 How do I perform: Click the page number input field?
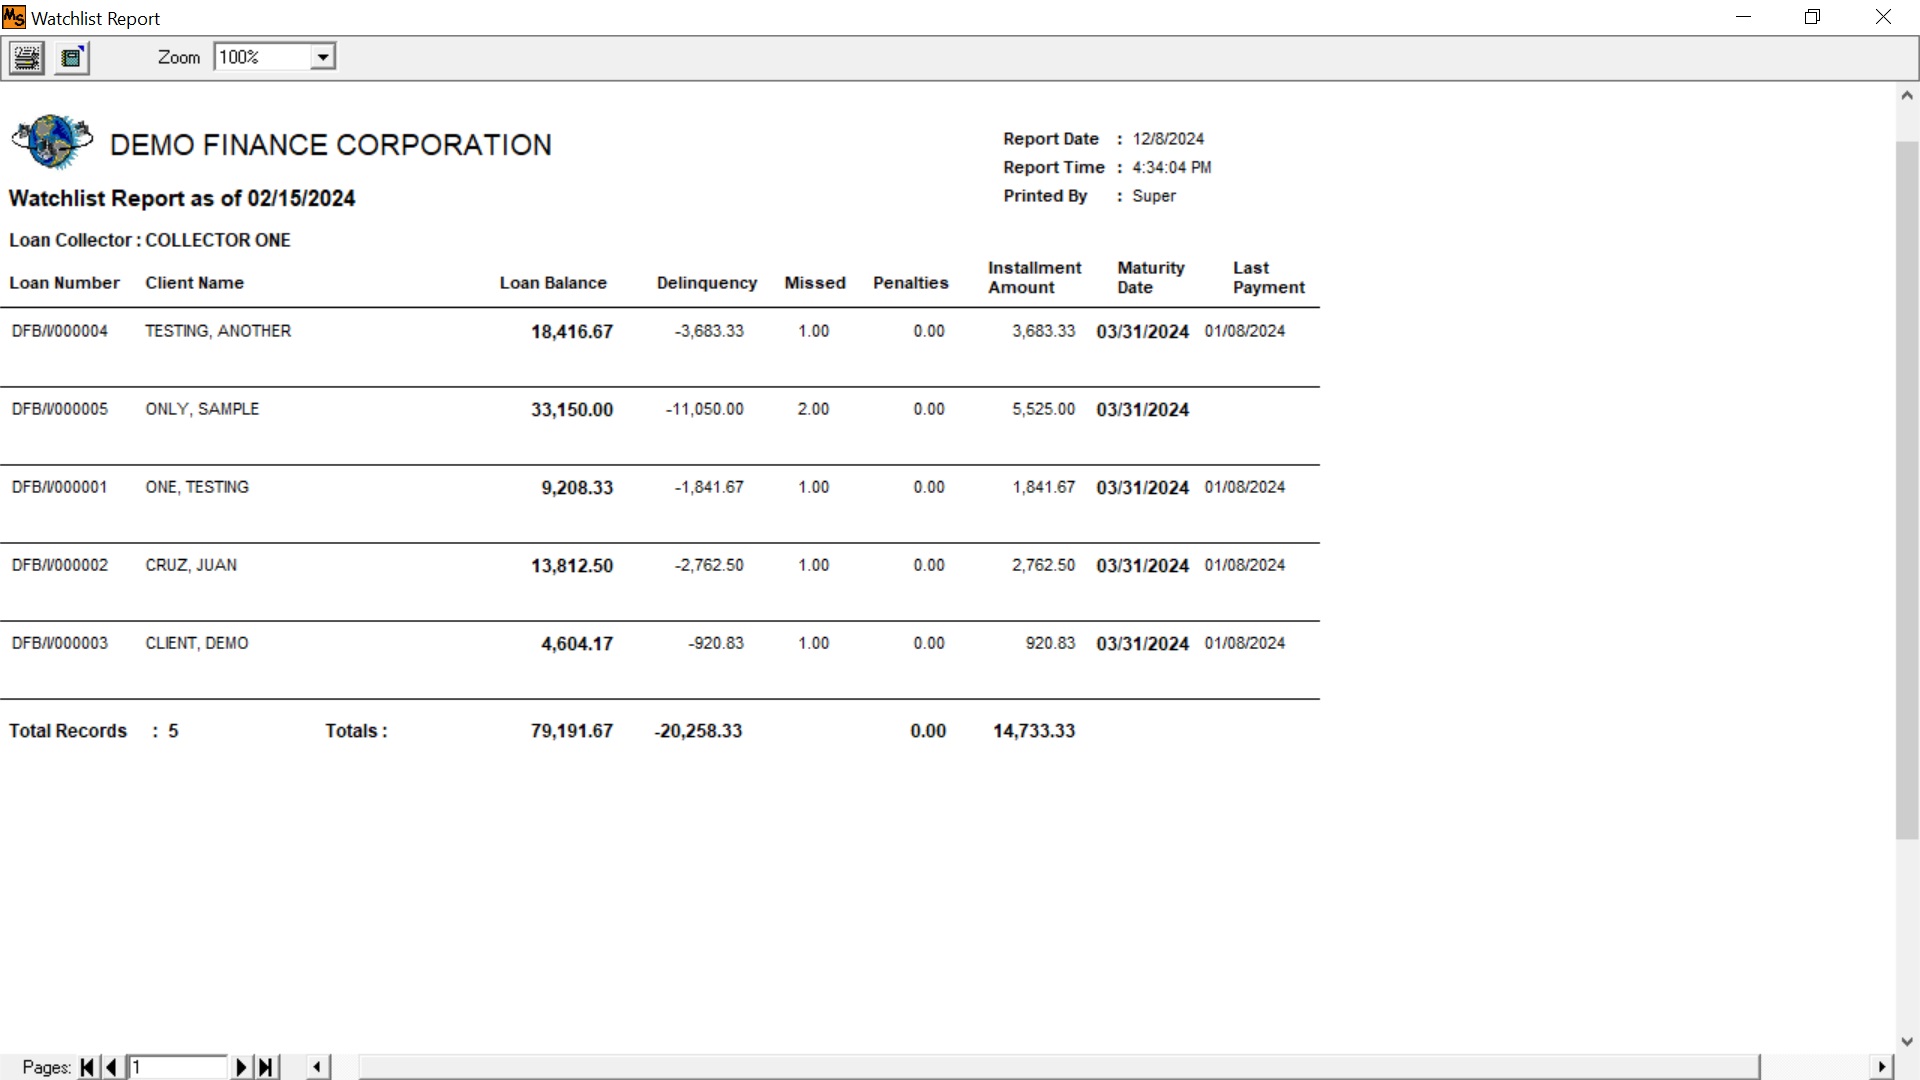pos(178,1067)
